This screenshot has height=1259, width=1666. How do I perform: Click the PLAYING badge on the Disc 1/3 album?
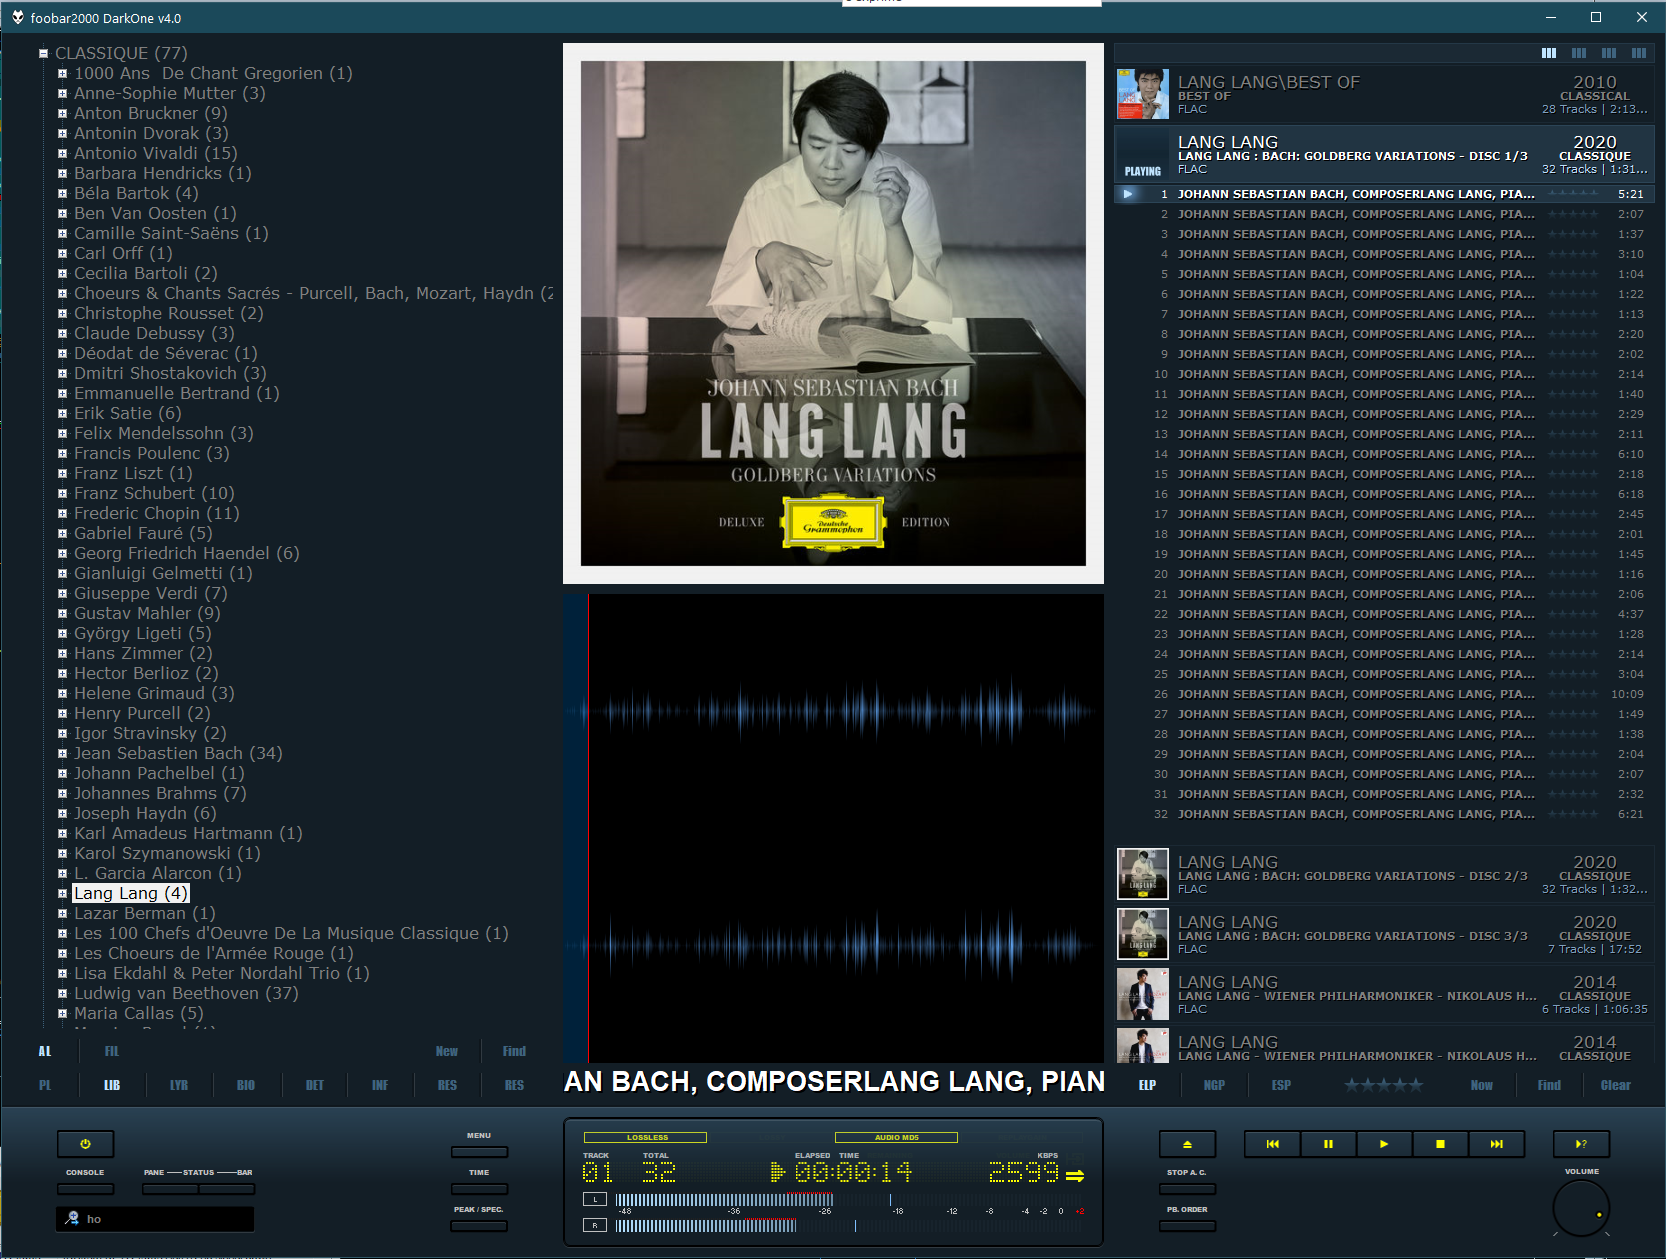(1143, 171)
